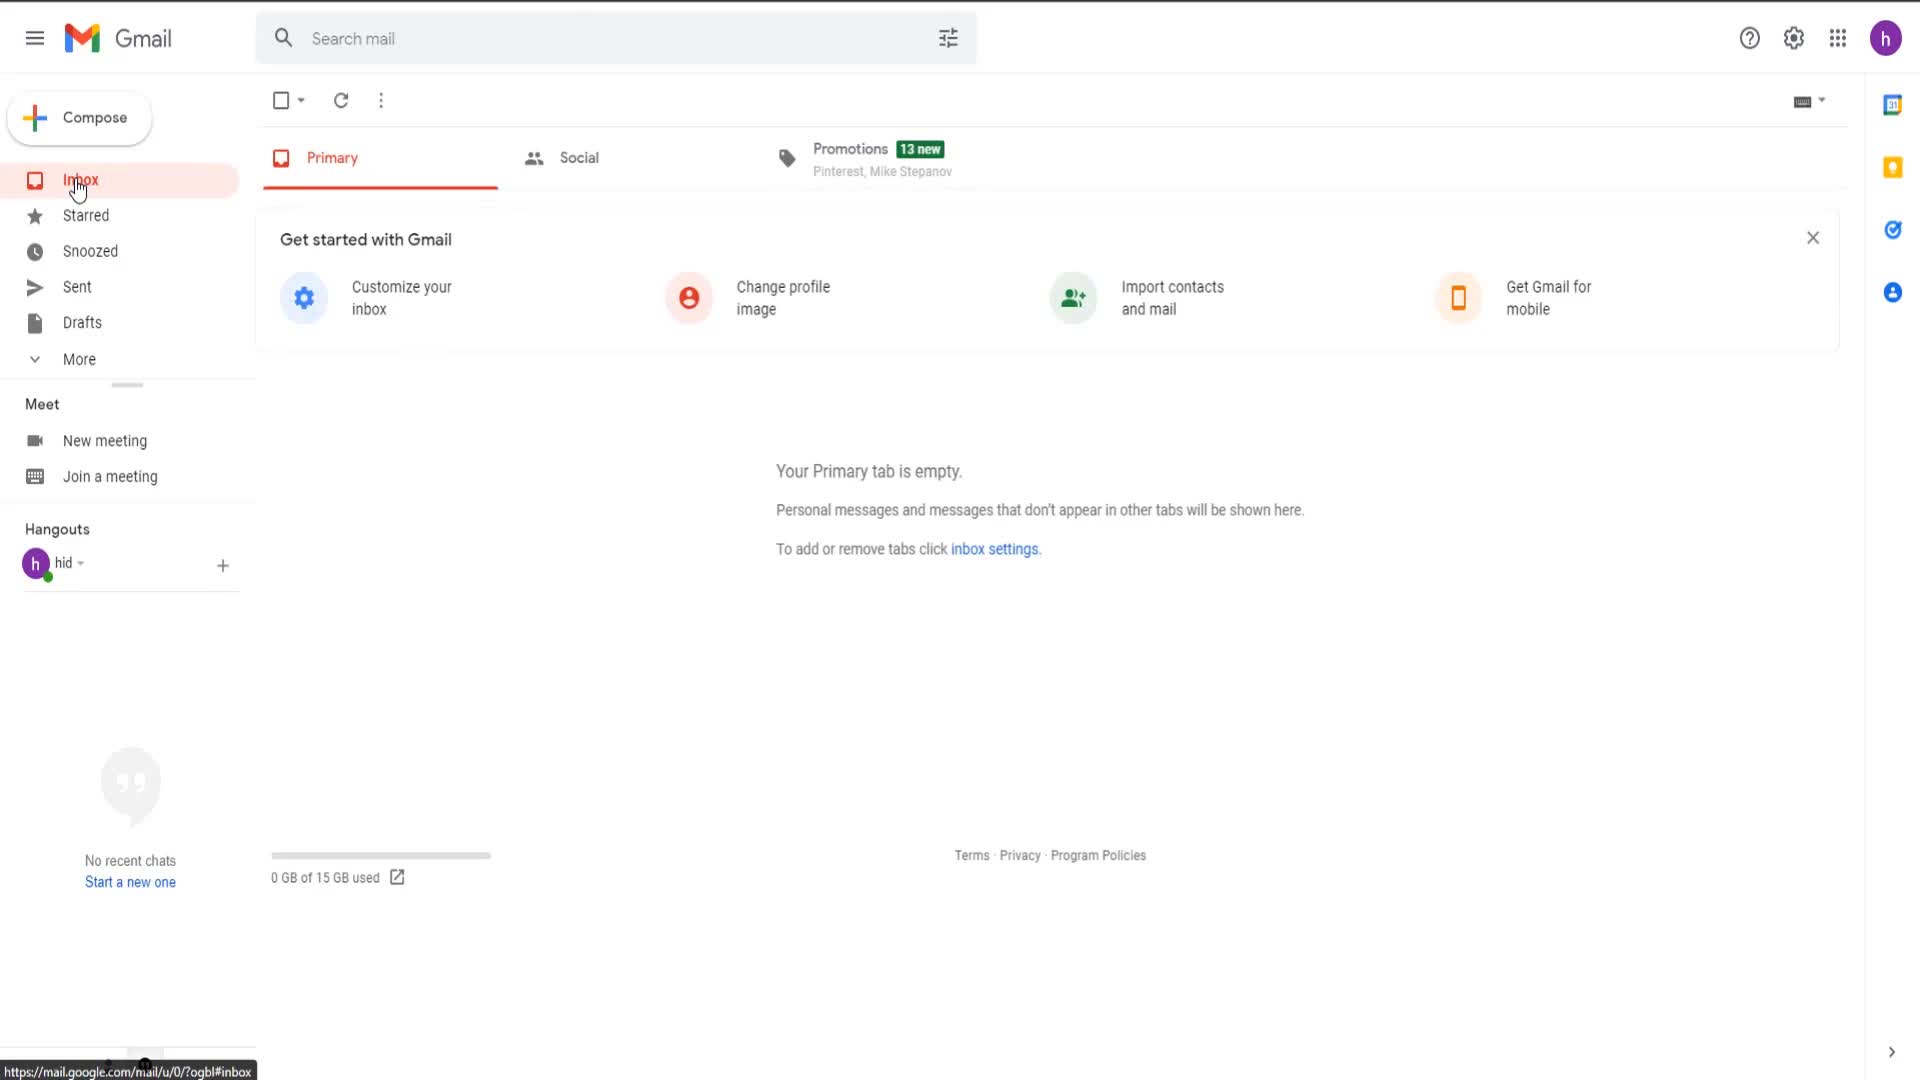Screen dimensions: 1920x1080
Task: Dismiss Get started with Gmail card
Action: pos(1813,238)
